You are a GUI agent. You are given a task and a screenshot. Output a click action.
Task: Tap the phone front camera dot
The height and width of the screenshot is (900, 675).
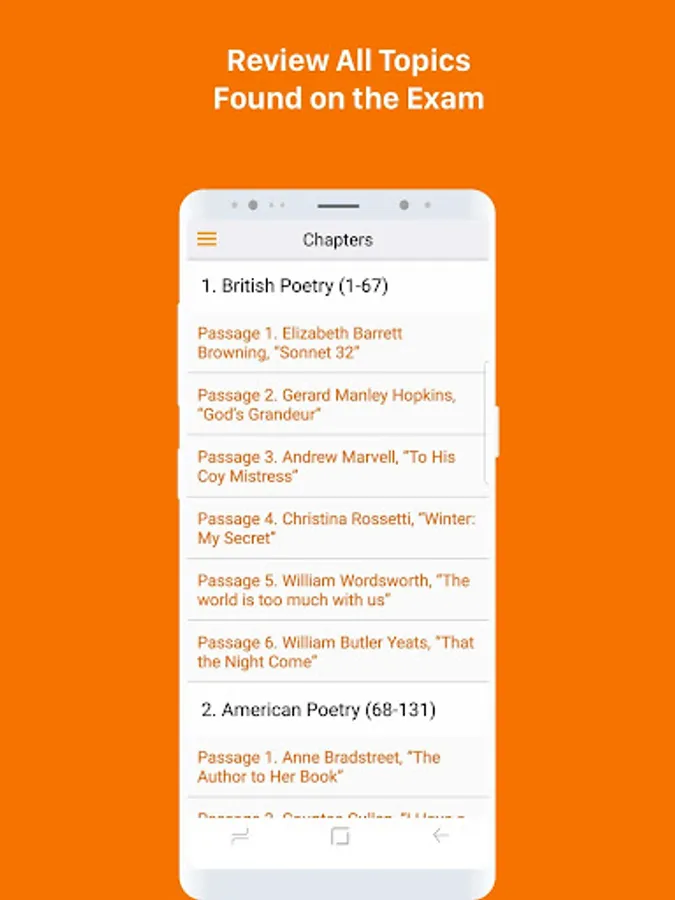tap(404, 205)
